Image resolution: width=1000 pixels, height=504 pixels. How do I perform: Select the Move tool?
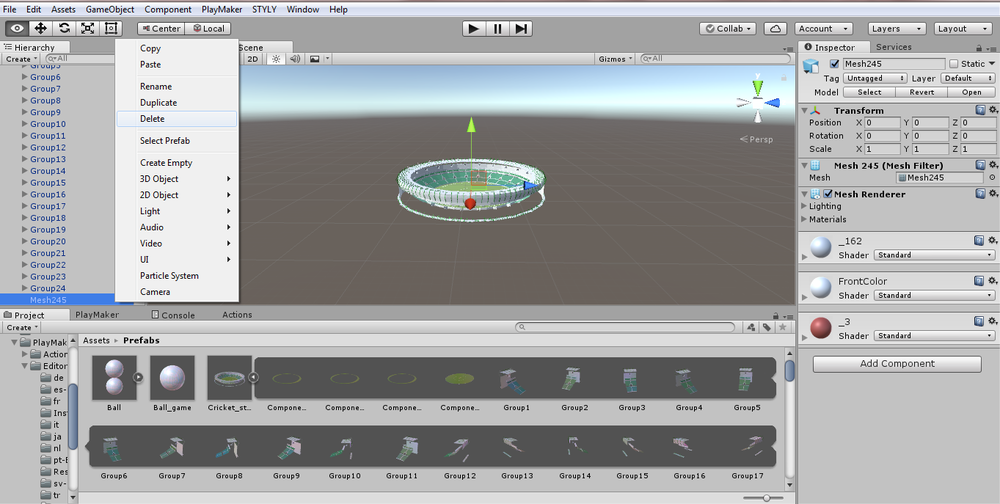click(41, 28)
